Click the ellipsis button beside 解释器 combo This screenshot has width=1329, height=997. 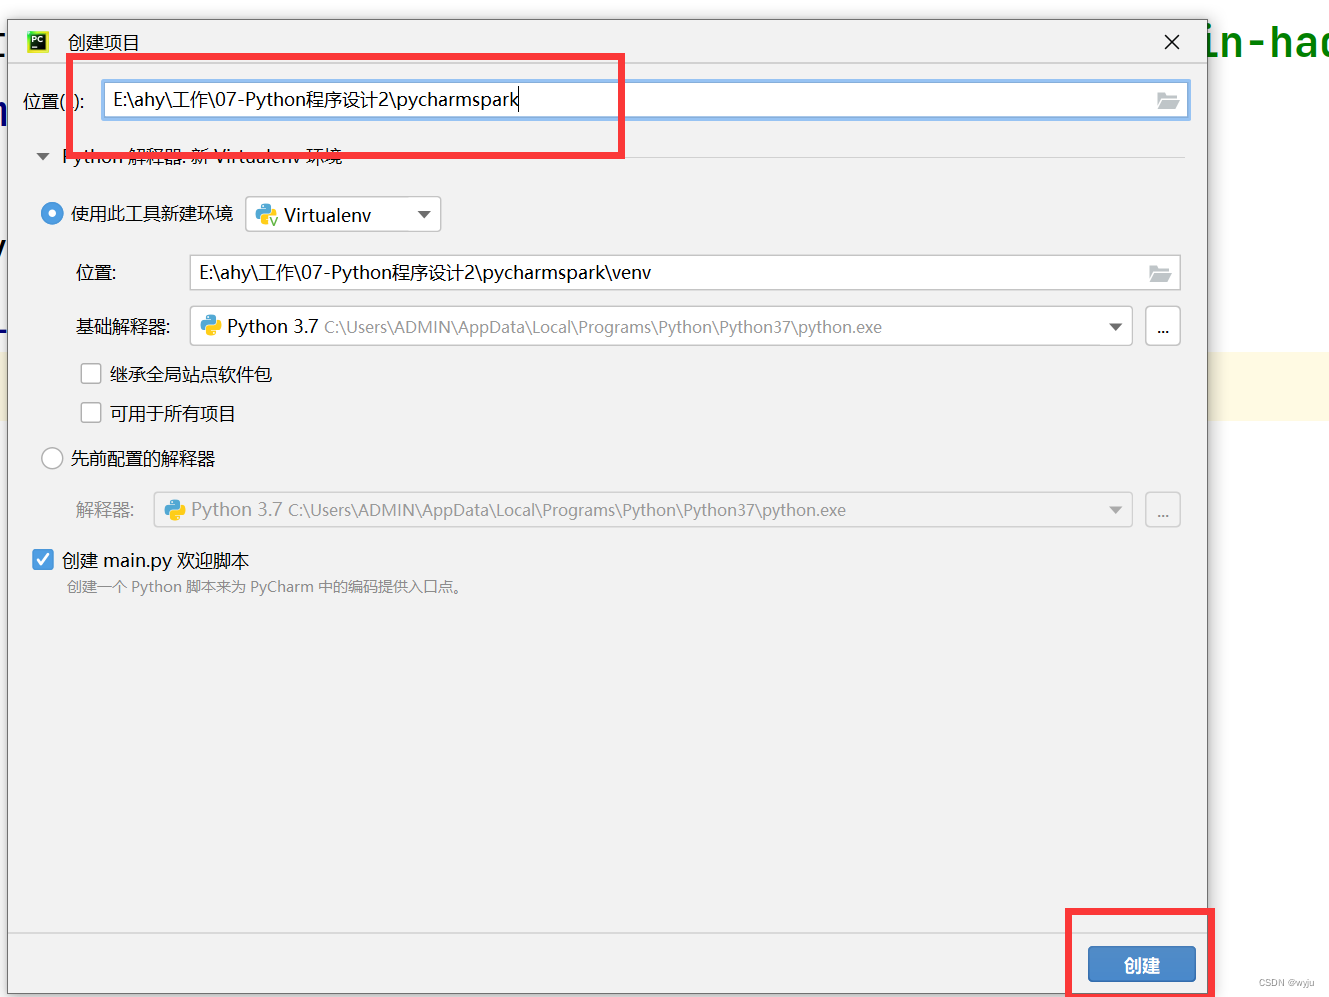point(1162,510)
